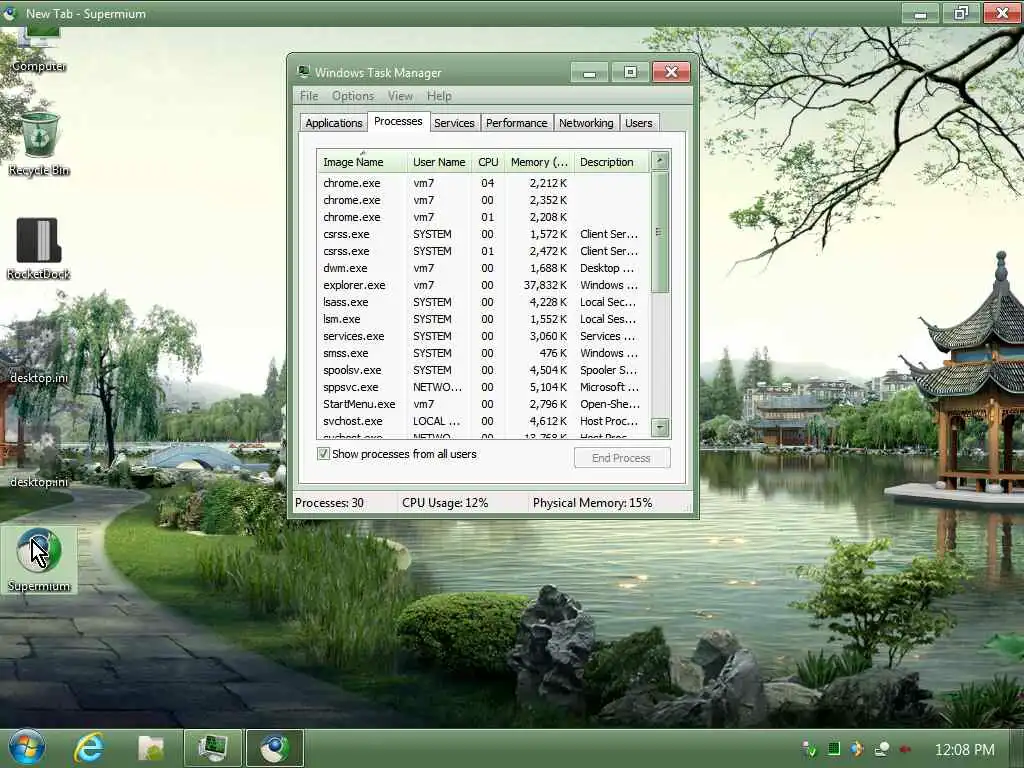This screenshot has width=1024, height=768.
Task: Select the sppsvc.exe process row
Action: (x=483, y=387)
